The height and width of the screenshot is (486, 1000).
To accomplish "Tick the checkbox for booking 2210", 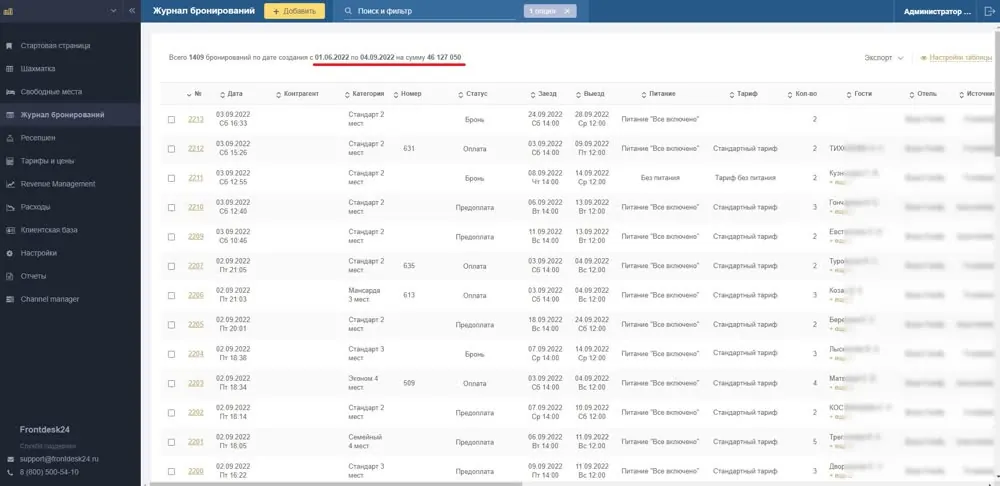I will tap(172, 207).
